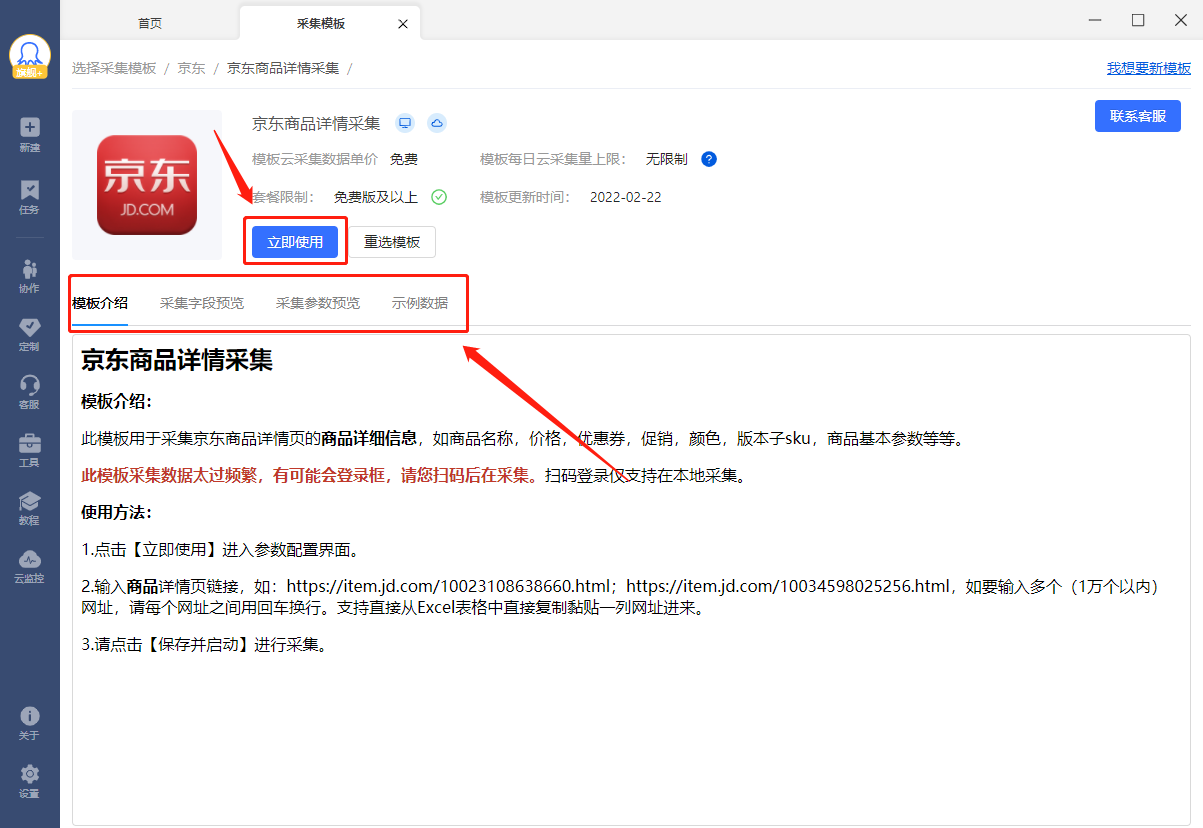Click the large 京东商品详情采集 heading in the description
This screenshot has height=828, width=1203.
click(x=177, y=360)
